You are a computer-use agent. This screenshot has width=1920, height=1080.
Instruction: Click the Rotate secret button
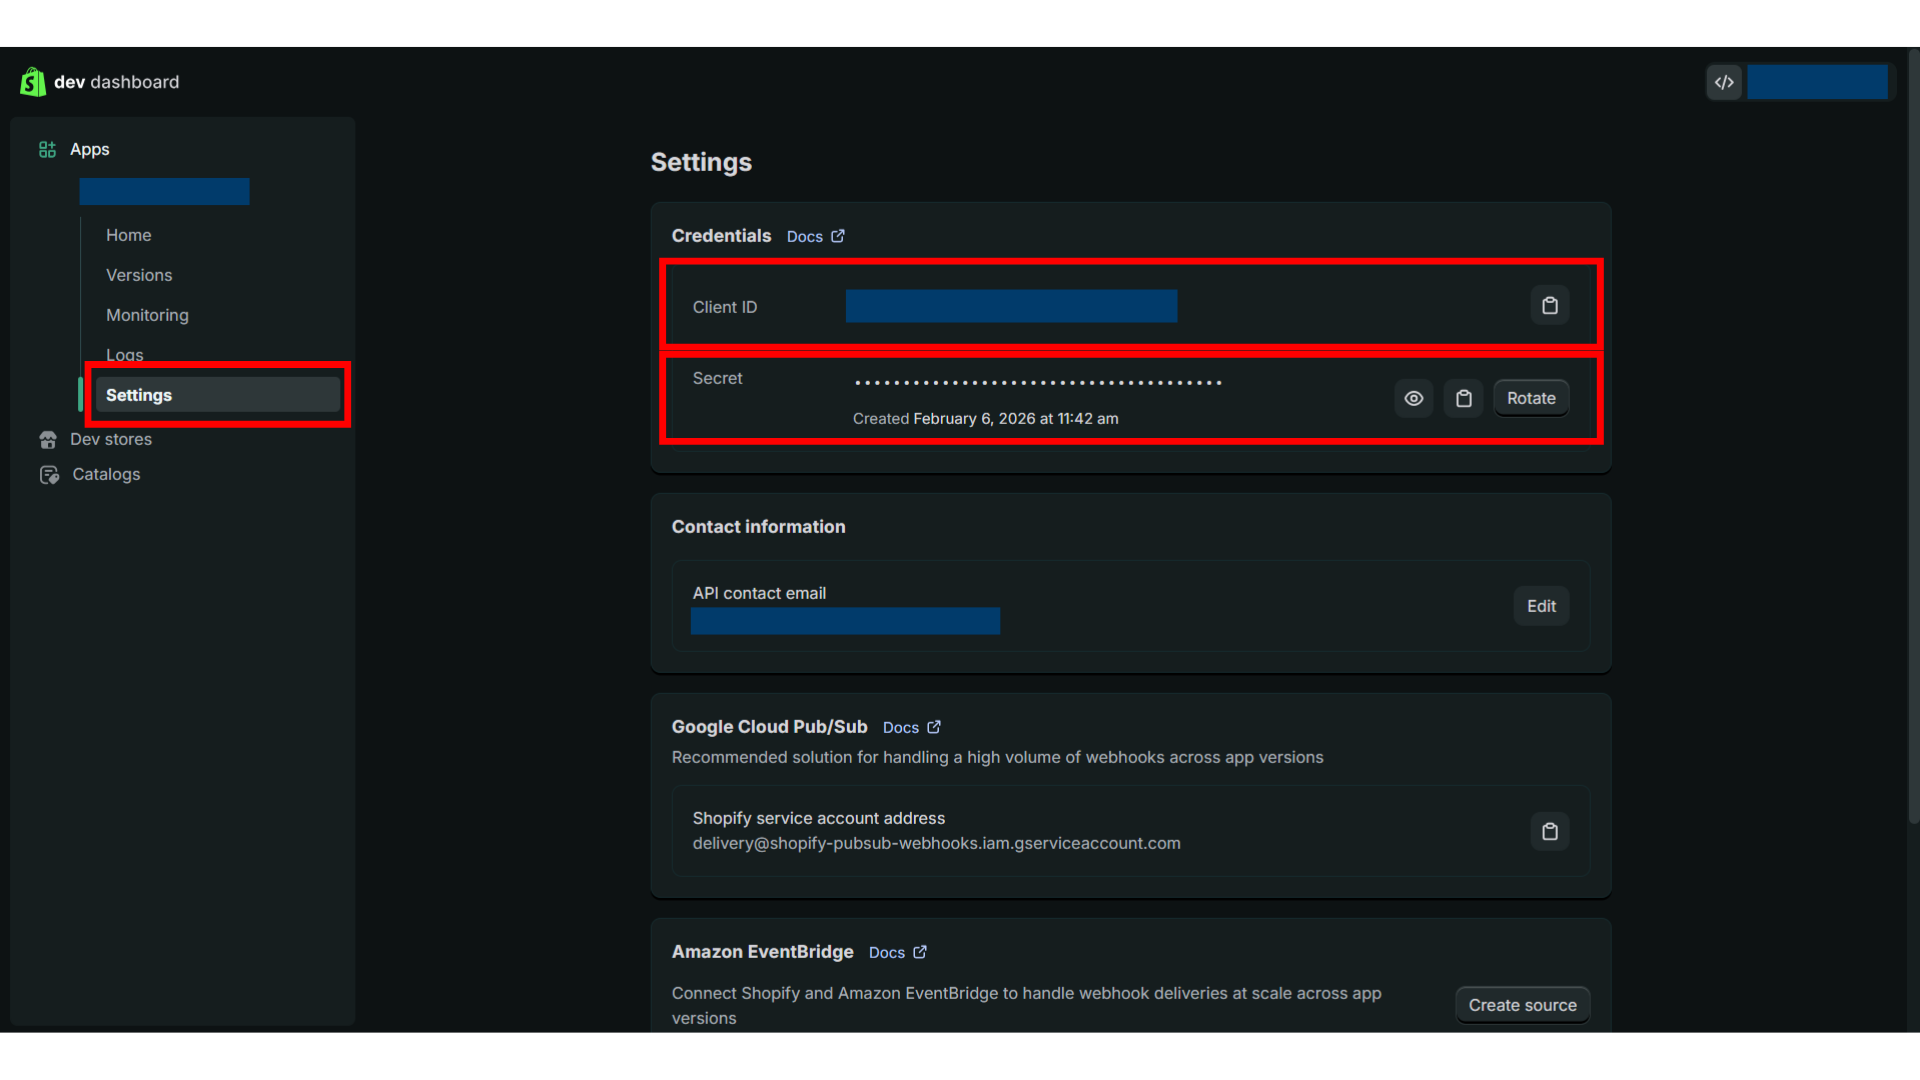click(1531, 398)
